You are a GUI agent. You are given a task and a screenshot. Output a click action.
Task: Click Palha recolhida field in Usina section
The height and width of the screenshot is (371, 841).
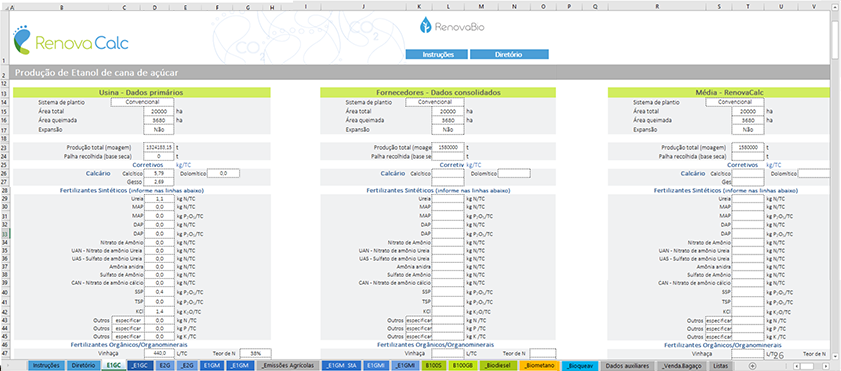pos(159,156)
